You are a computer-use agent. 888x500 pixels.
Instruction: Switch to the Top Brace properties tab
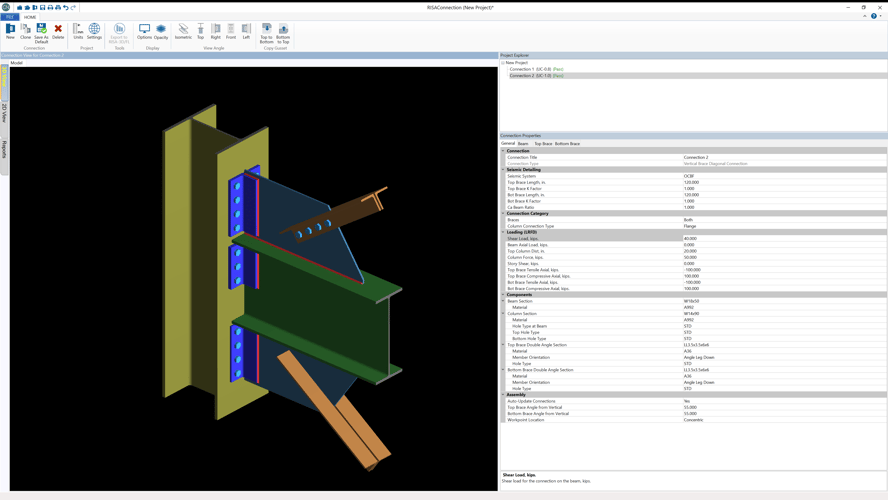tap(542, 144)
